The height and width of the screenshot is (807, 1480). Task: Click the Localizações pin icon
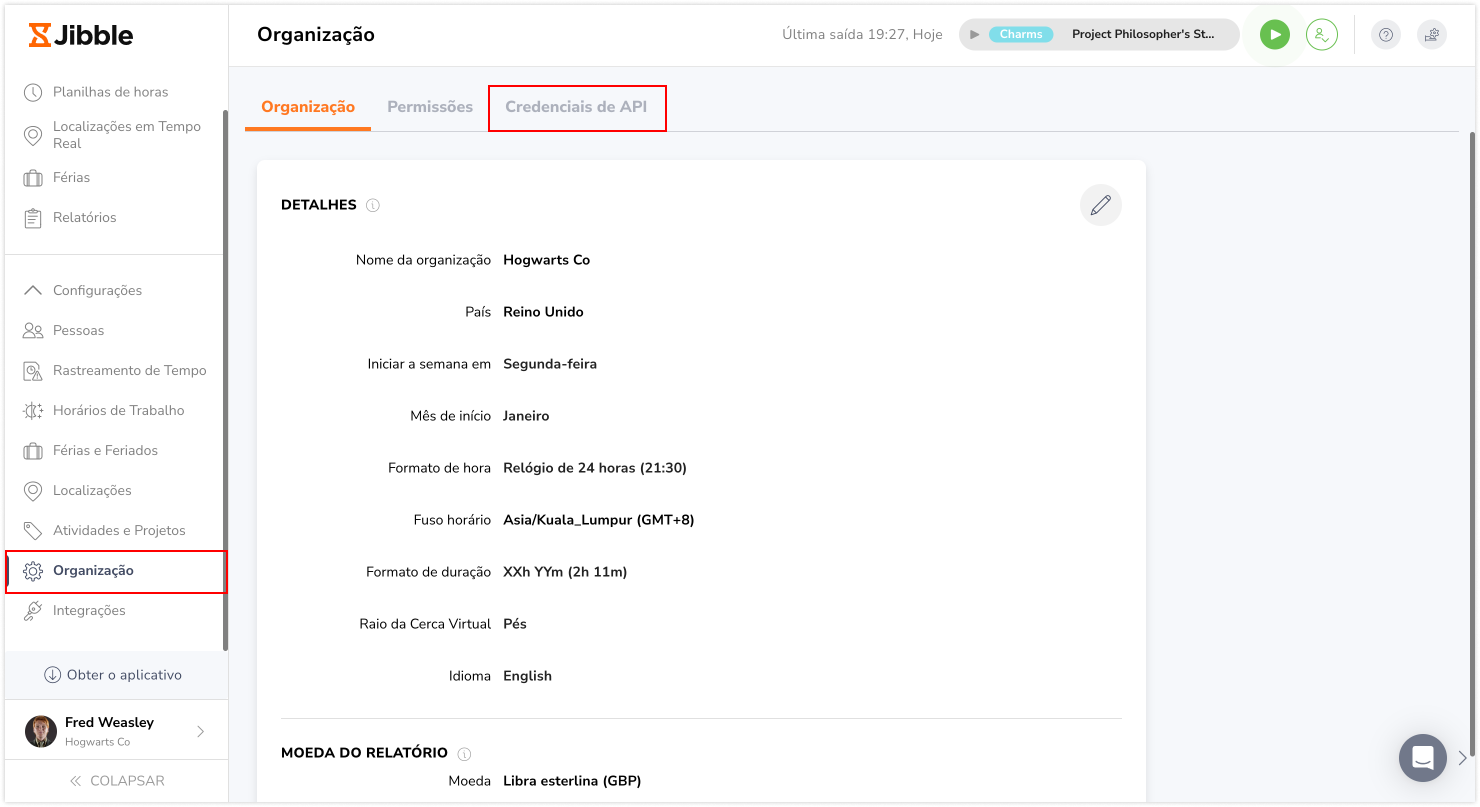pos(33,491)
